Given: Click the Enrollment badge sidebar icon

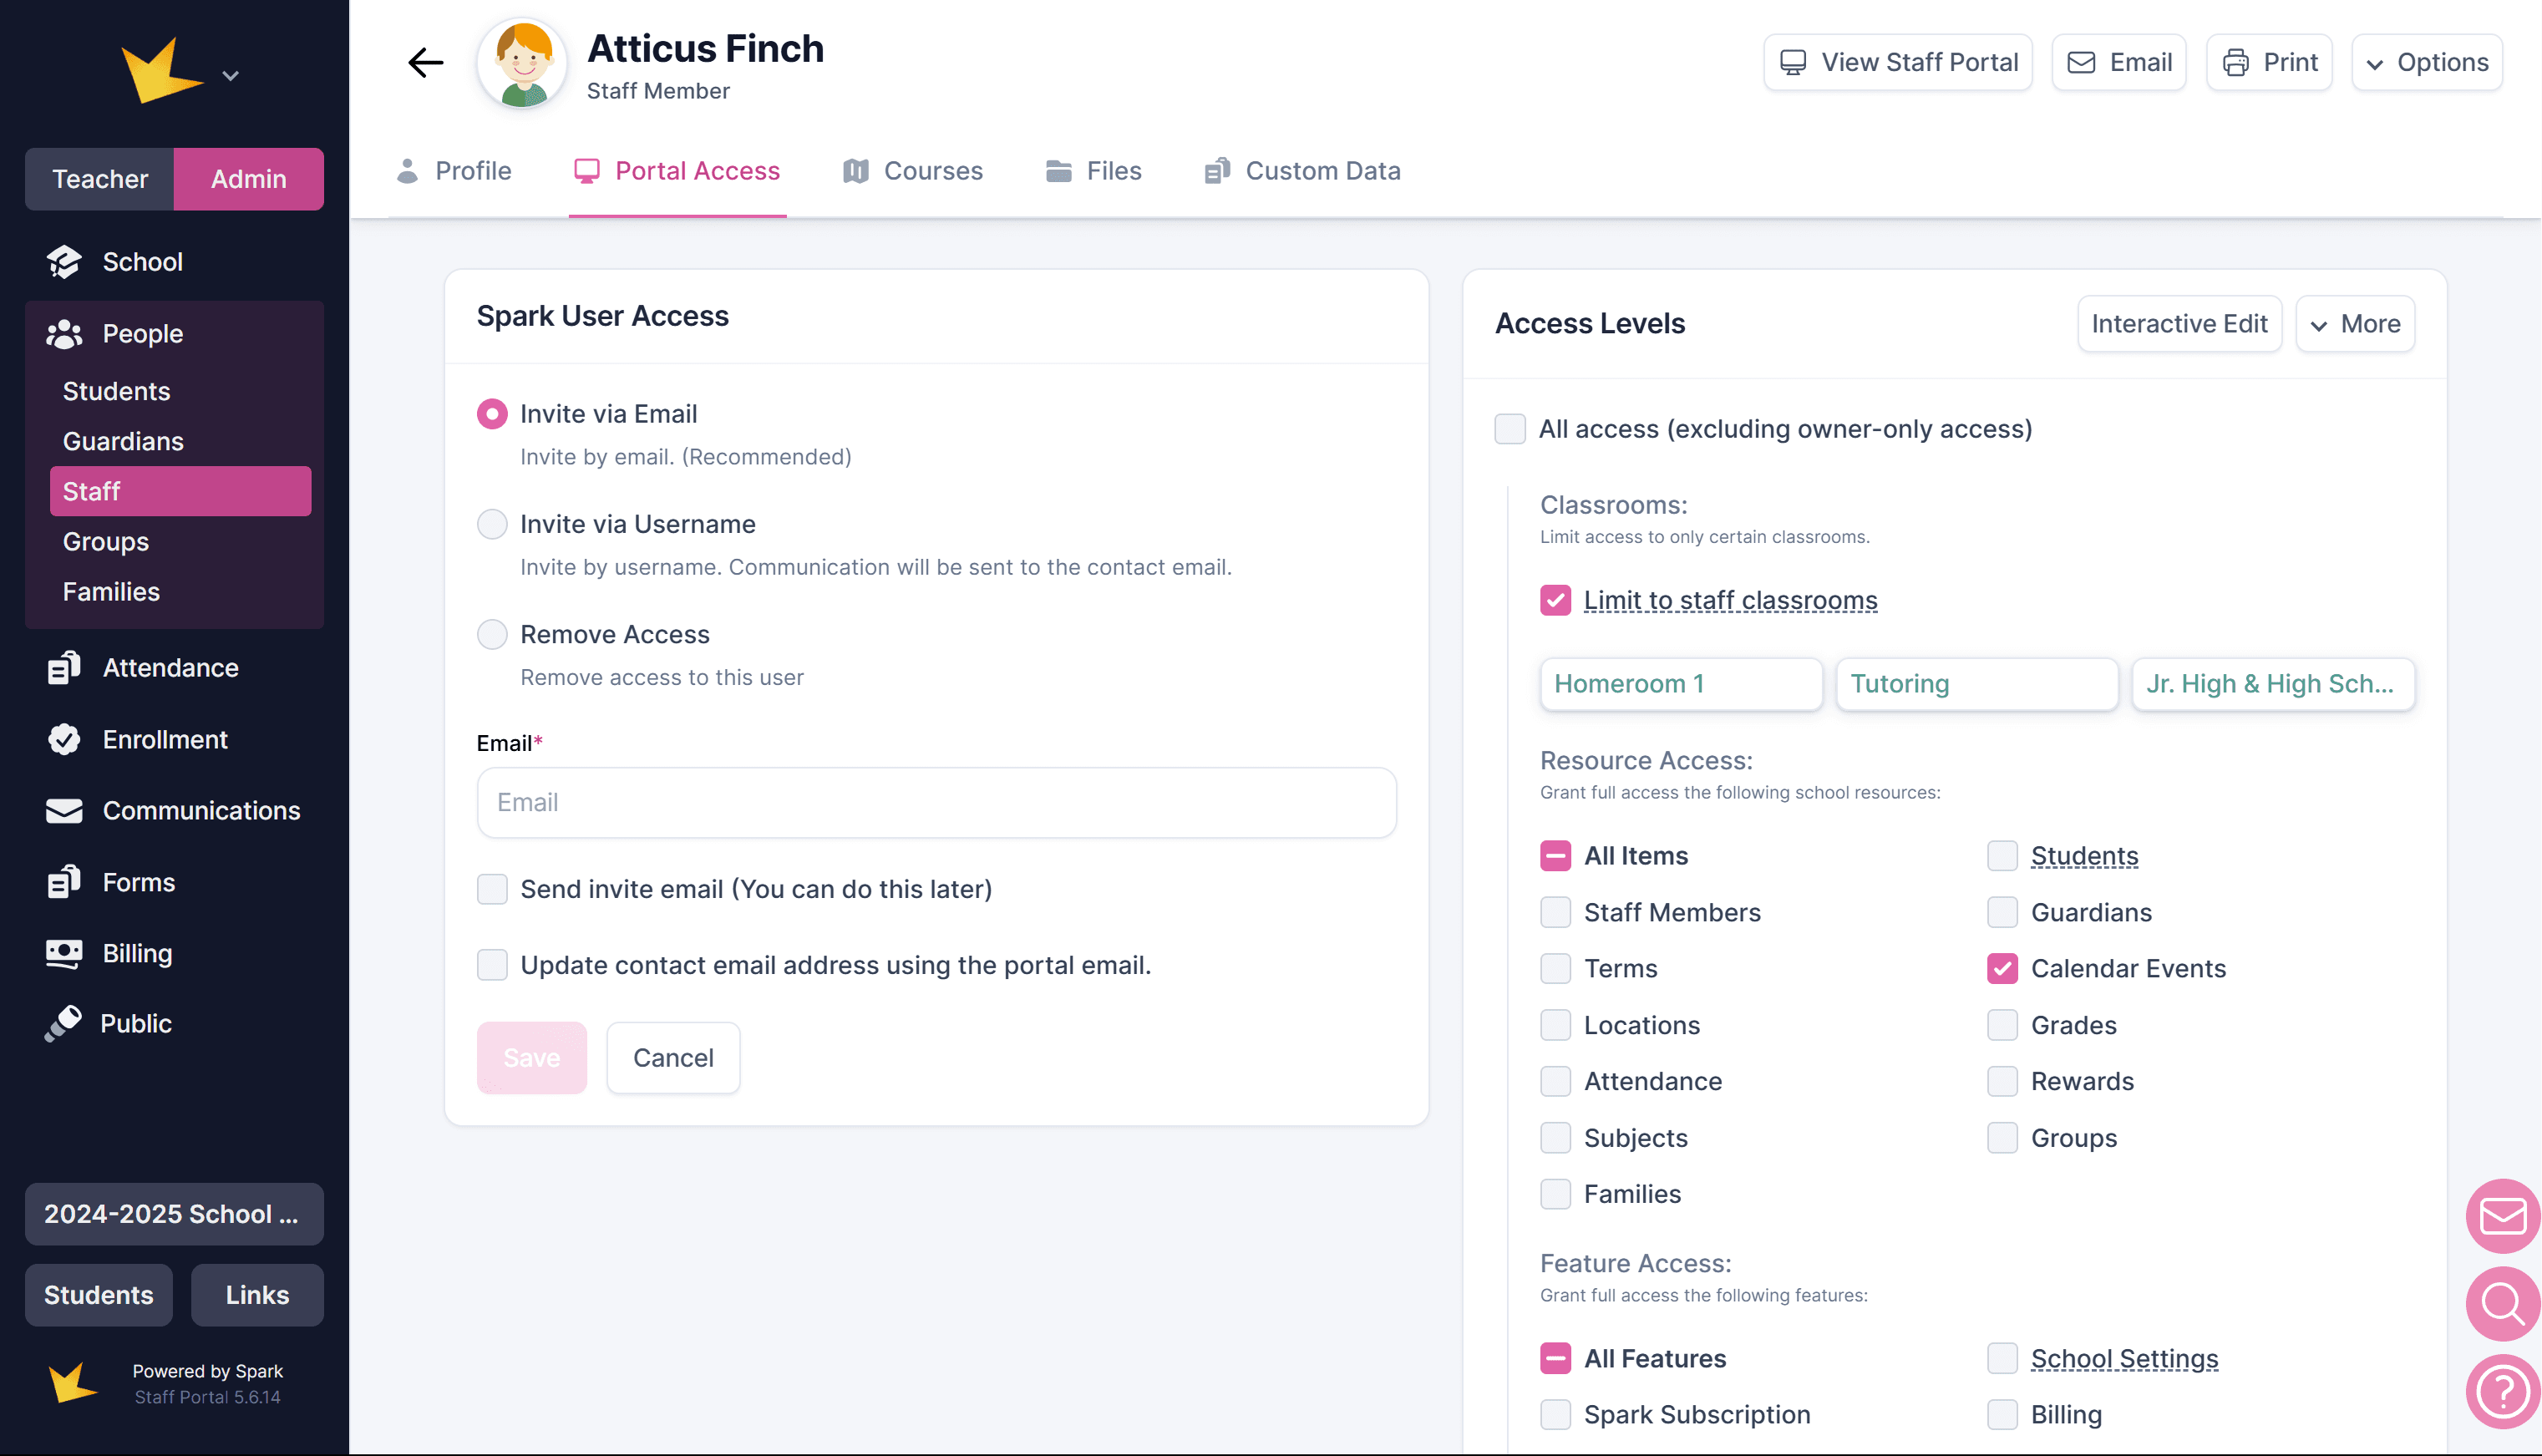Looking at the screenshot, I should point(64,739).
